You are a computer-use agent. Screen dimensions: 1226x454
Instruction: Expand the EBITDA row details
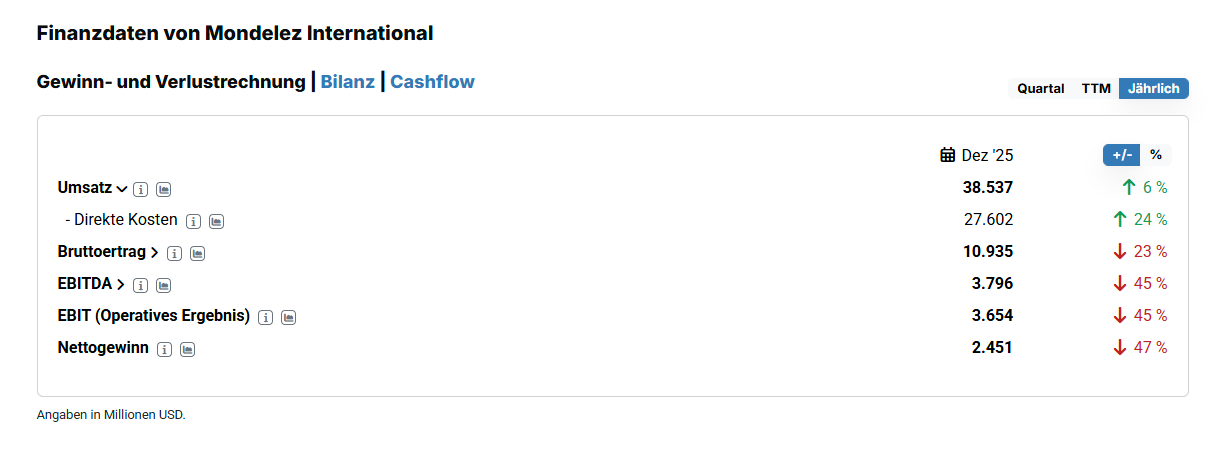(x=121, y=284)
